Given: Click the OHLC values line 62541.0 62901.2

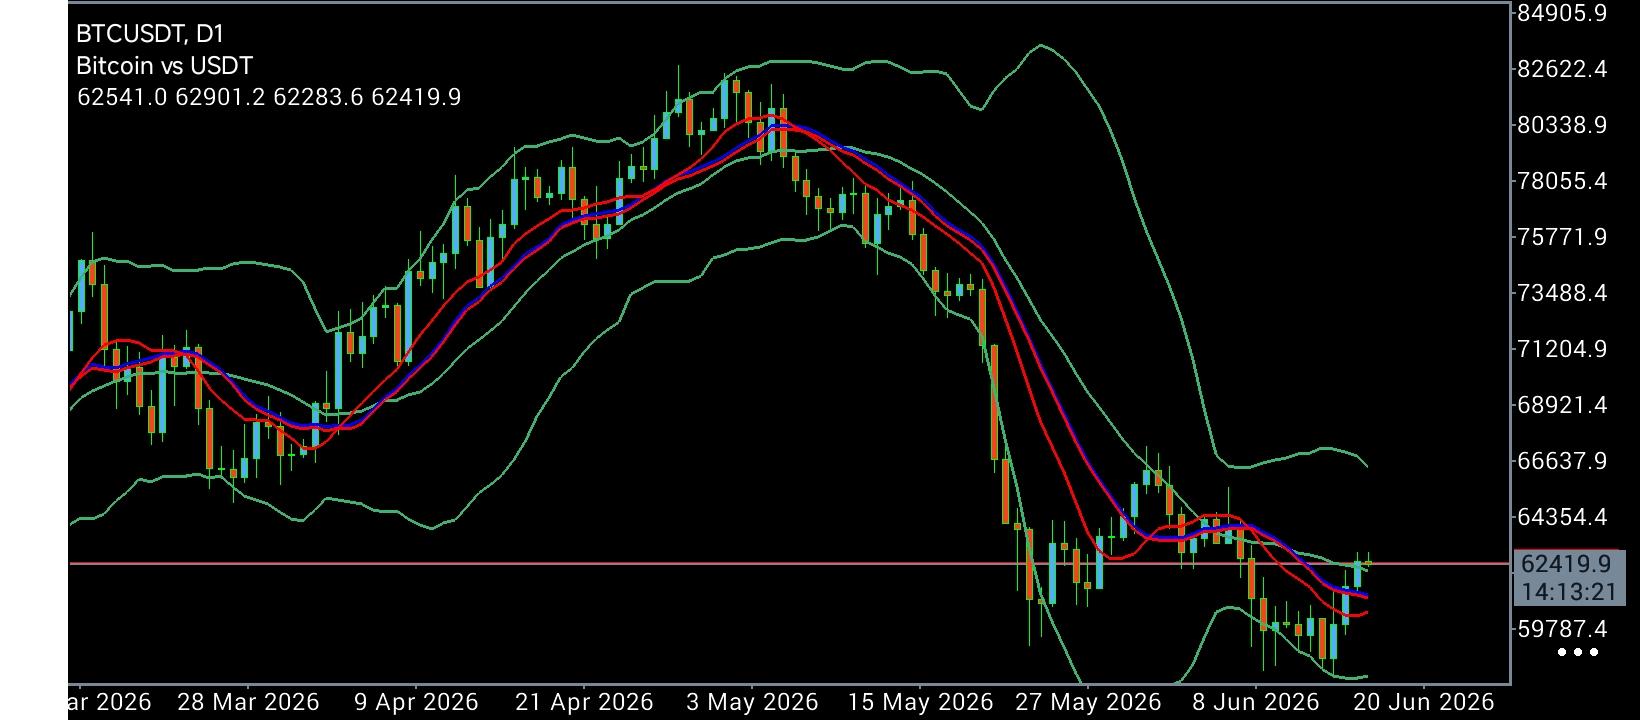Looking at the screenshot, I should (268, 97).
